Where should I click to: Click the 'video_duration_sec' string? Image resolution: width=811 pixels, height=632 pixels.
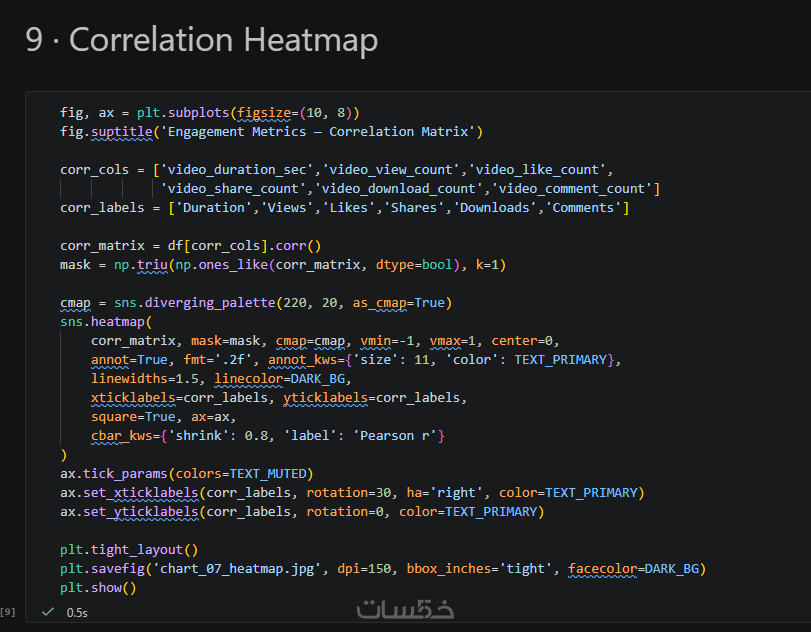[x=237, y=170]
